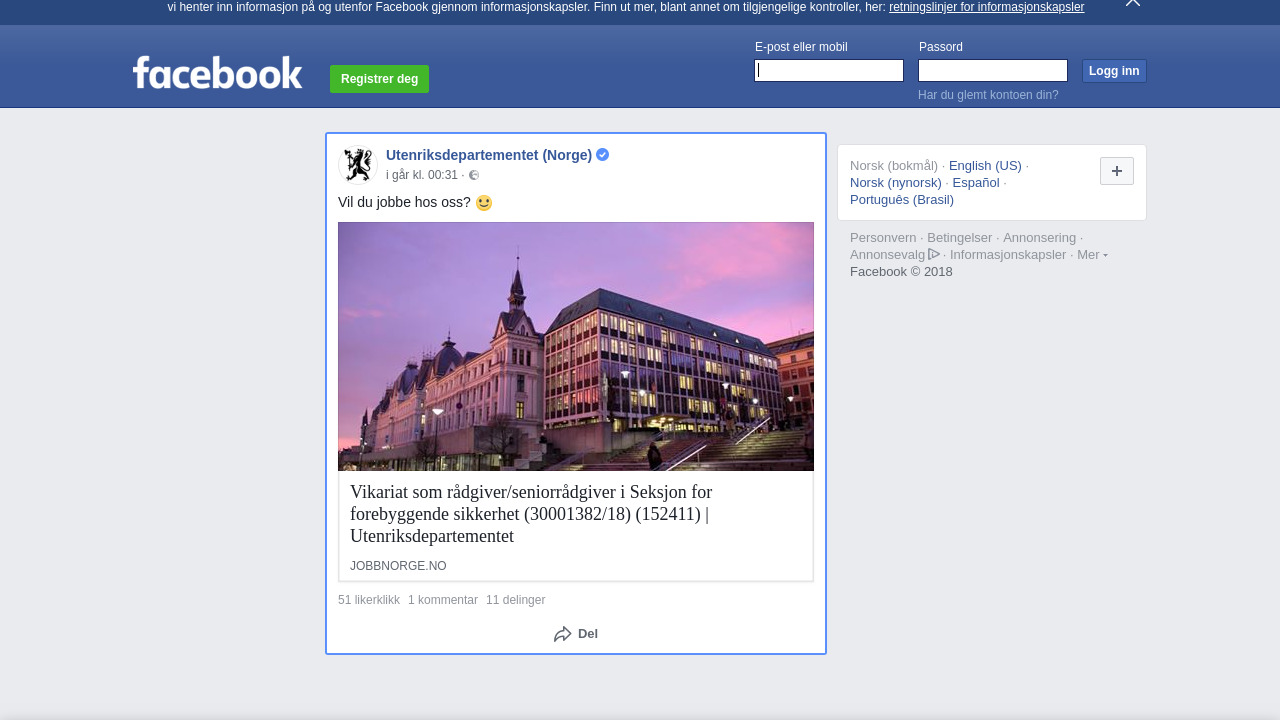Image resolution: width=1280 pixels, height=720 pixels.
Task: Open the Vikariat som rådgiver job headline
Action: click(531, 514)
